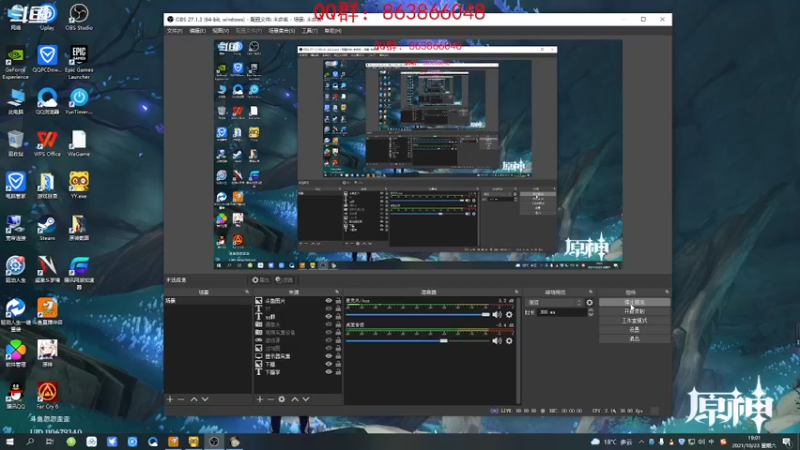Toggle visibility of the last text source
The height and width of the screenshot is (450, 800).
(329, 372)
